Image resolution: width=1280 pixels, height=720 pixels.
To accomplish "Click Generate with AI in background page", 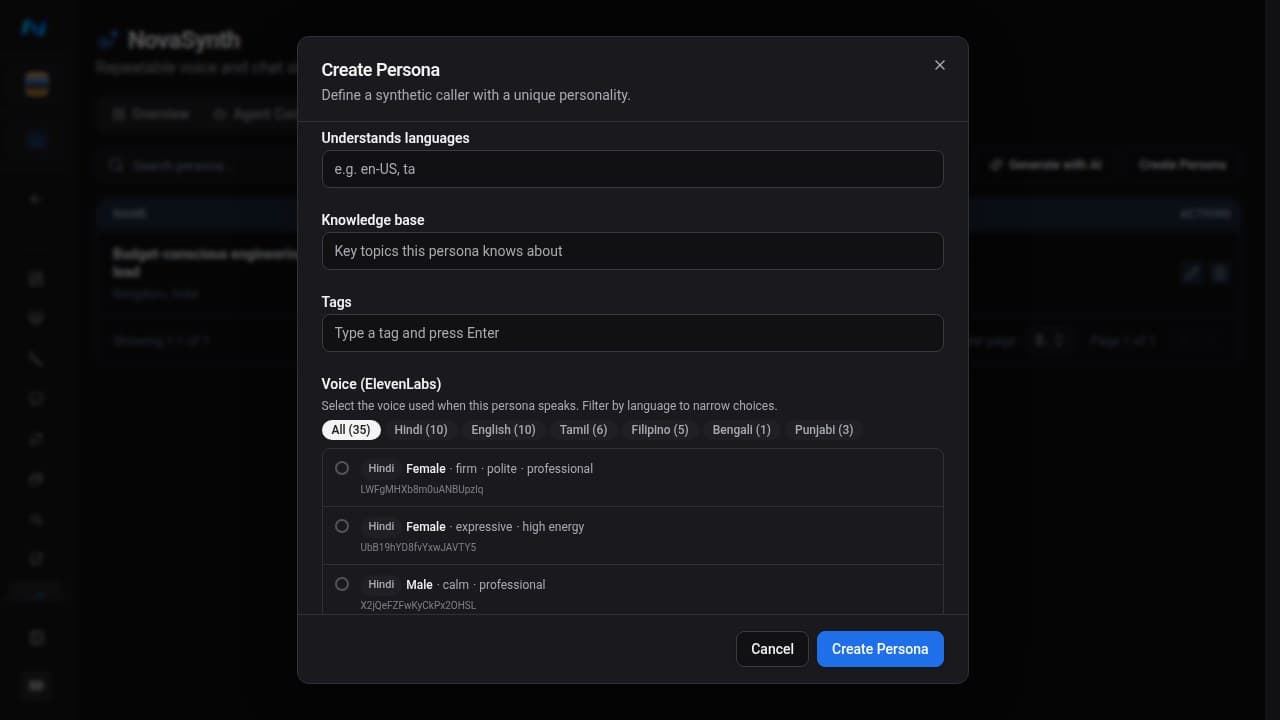I will click(x=1046, y=164).
